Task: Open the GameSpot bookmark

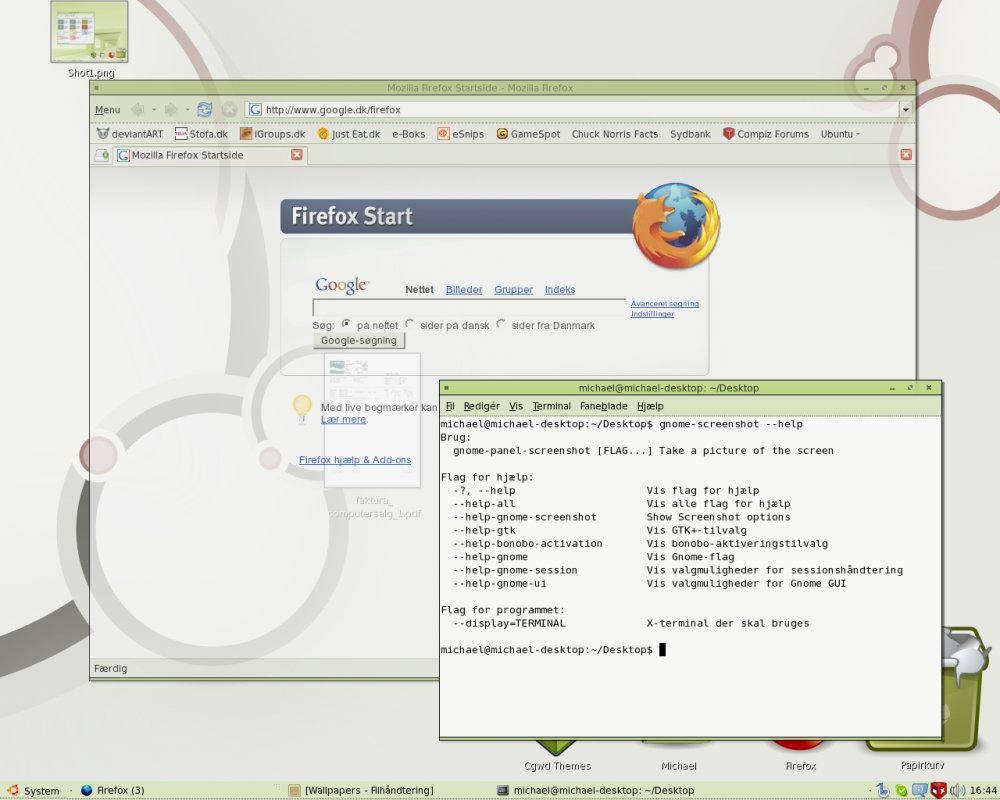Action: (528, 134)
